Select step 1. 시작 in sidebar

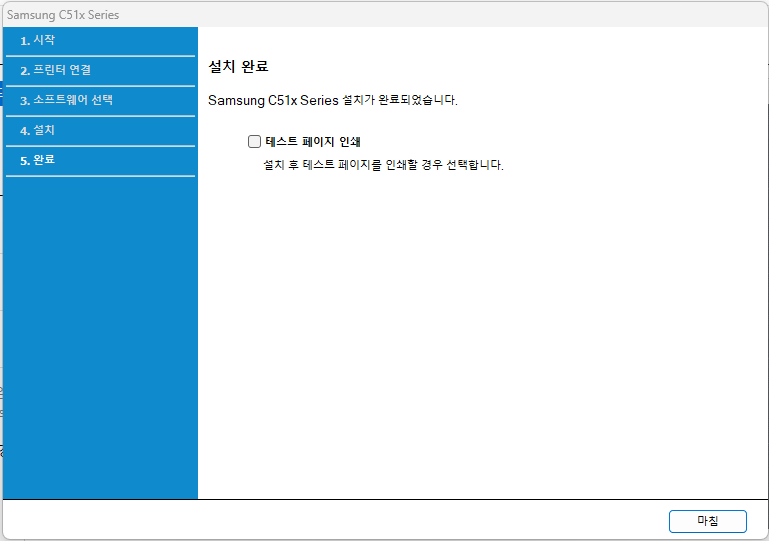tap(100, 41)
